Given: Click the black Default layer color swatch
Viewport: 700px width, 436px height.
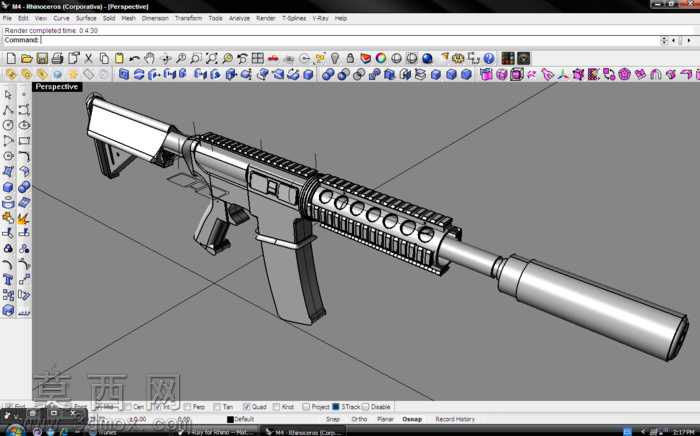Looking at the screenshot, I should 230,419.
